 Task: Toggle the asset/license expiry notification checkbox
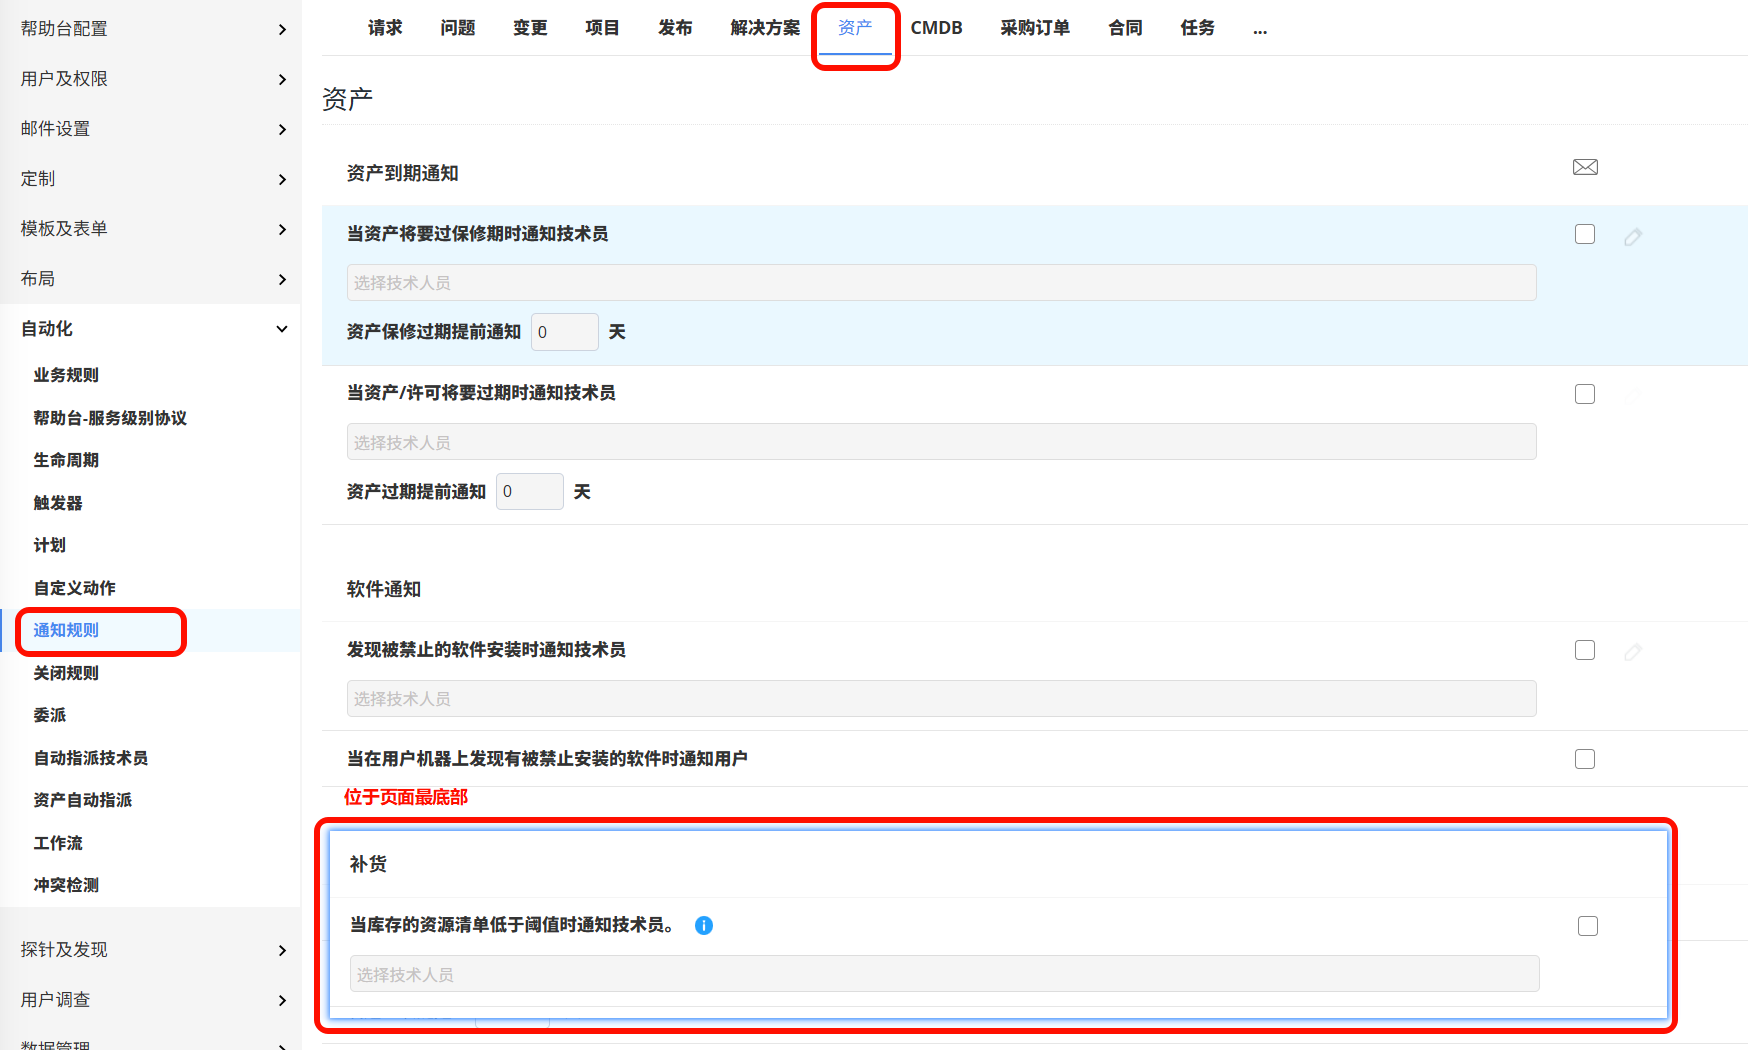(1585, 394)
